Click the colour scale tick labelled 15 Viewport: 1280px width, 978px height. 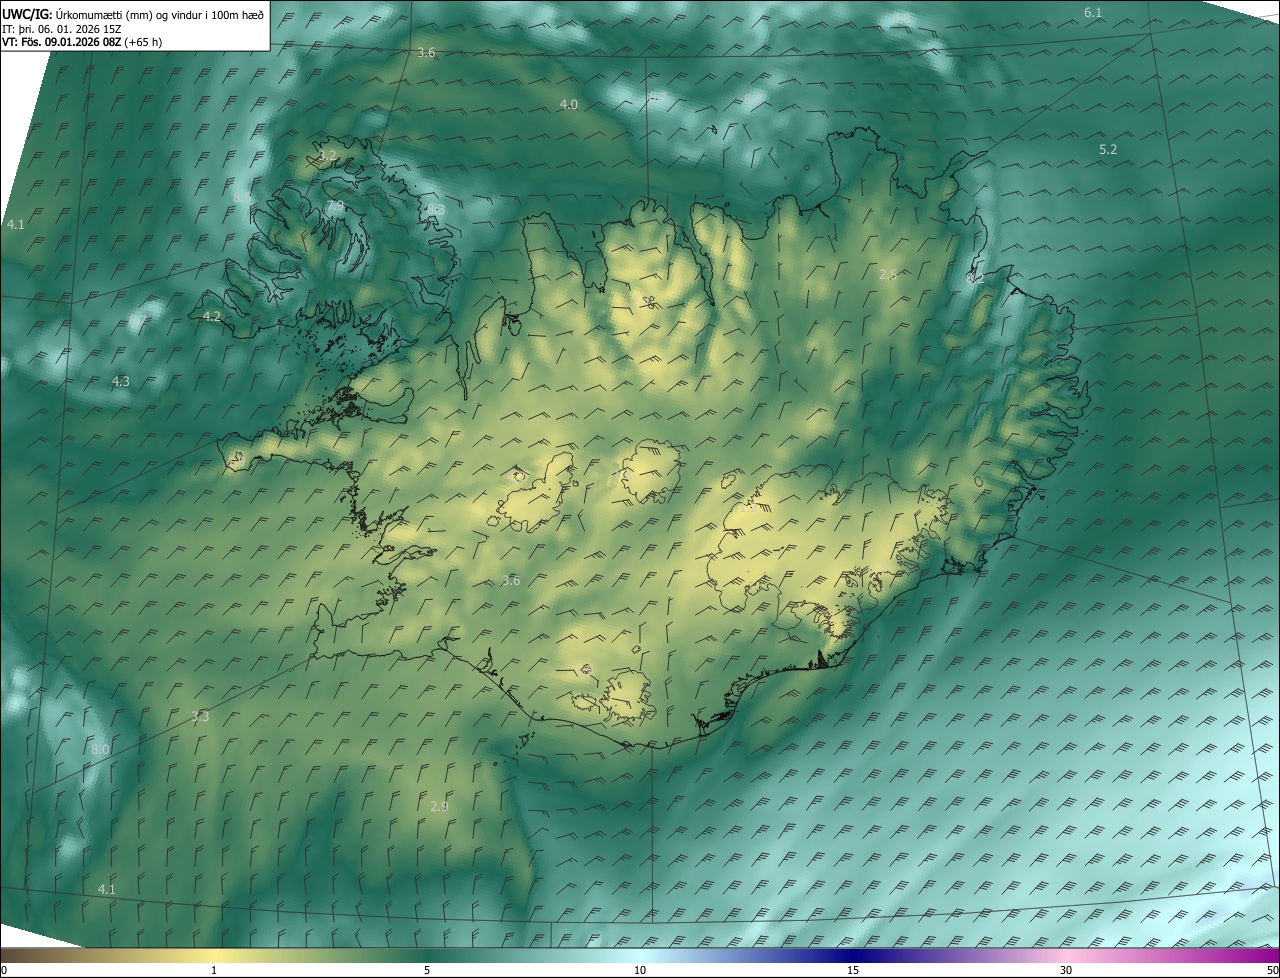[853, 970]
